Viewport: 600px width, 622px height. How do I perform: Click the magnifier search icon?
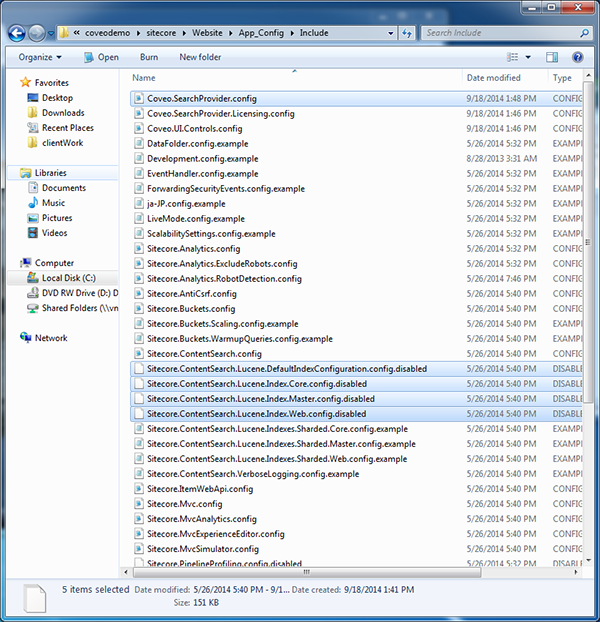tap(585, 33)
